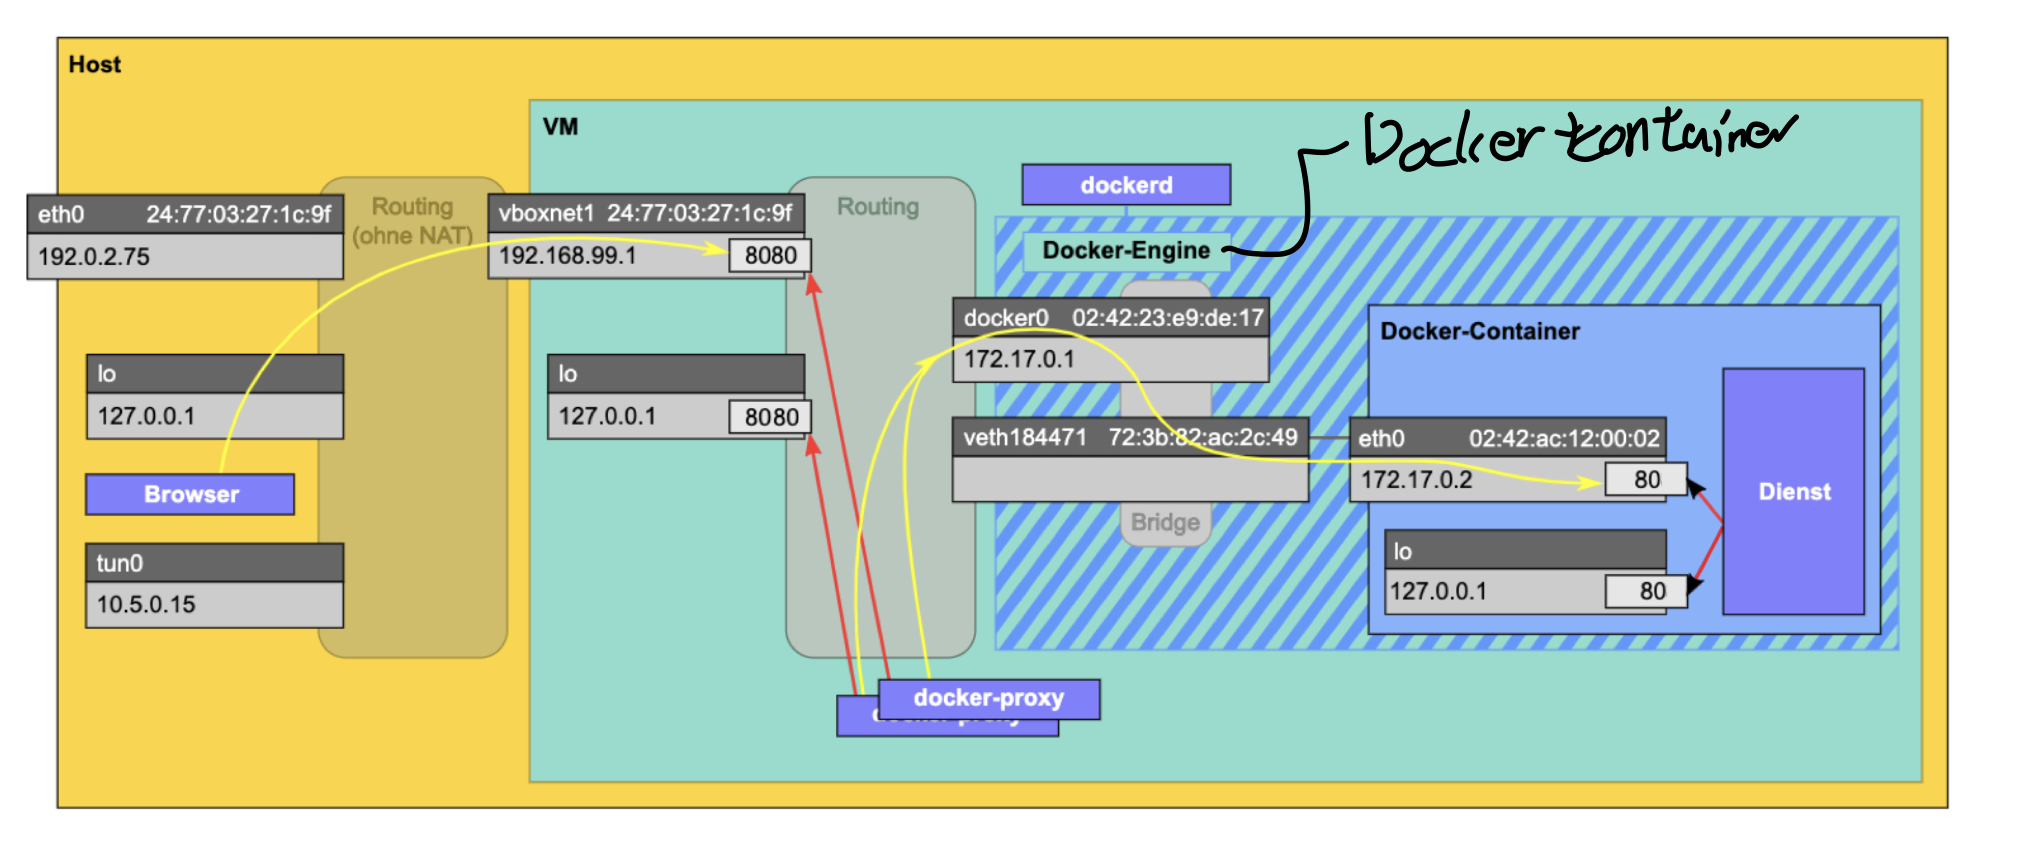Click the vboxnet1 interface header

point(646,214)
